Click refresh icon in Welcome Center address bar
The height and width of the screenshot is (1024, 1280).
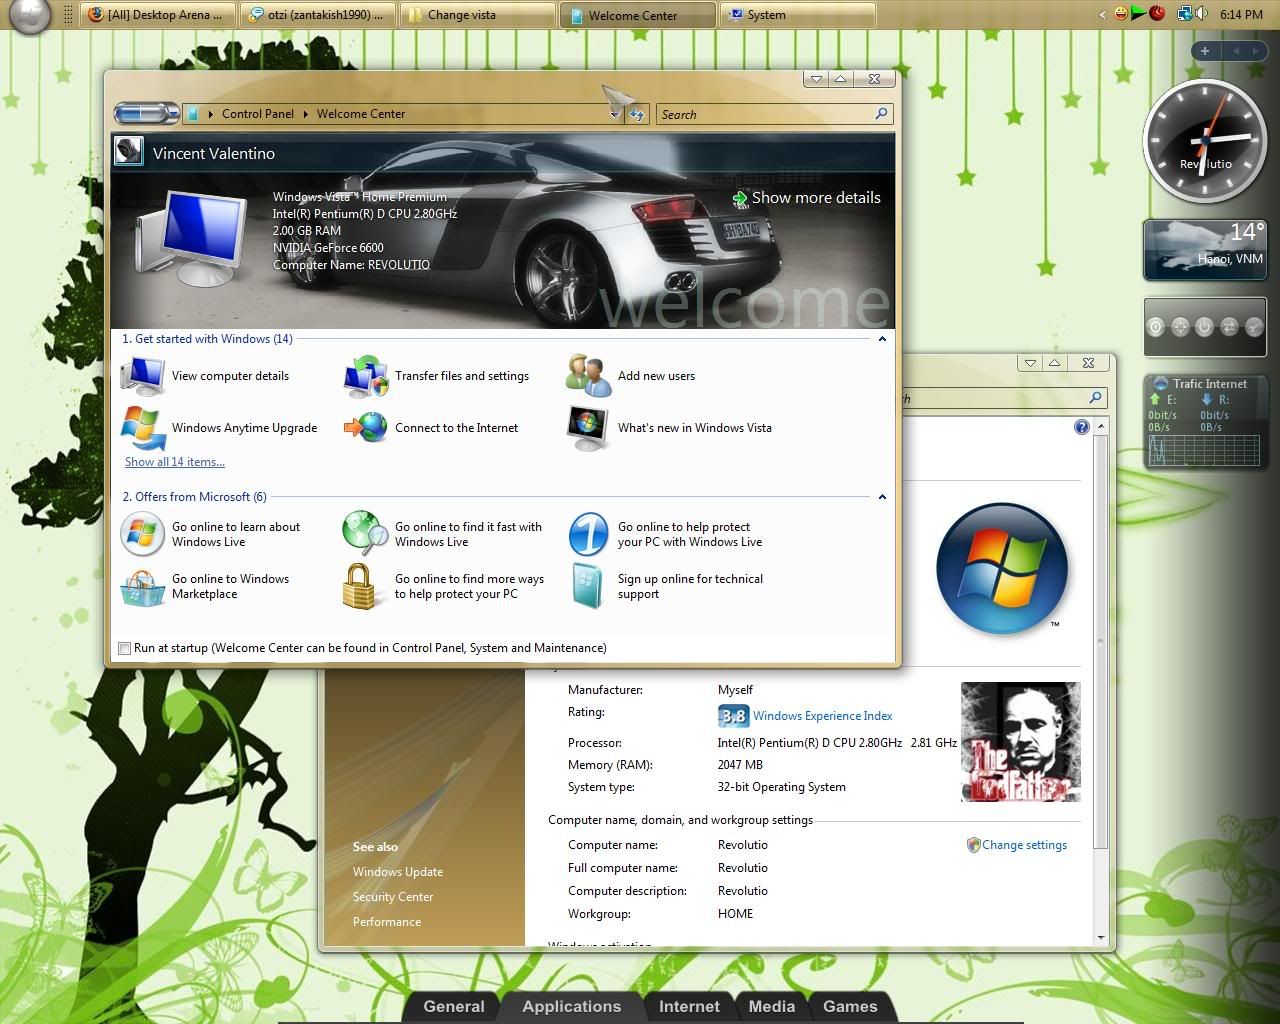[637, 114]
